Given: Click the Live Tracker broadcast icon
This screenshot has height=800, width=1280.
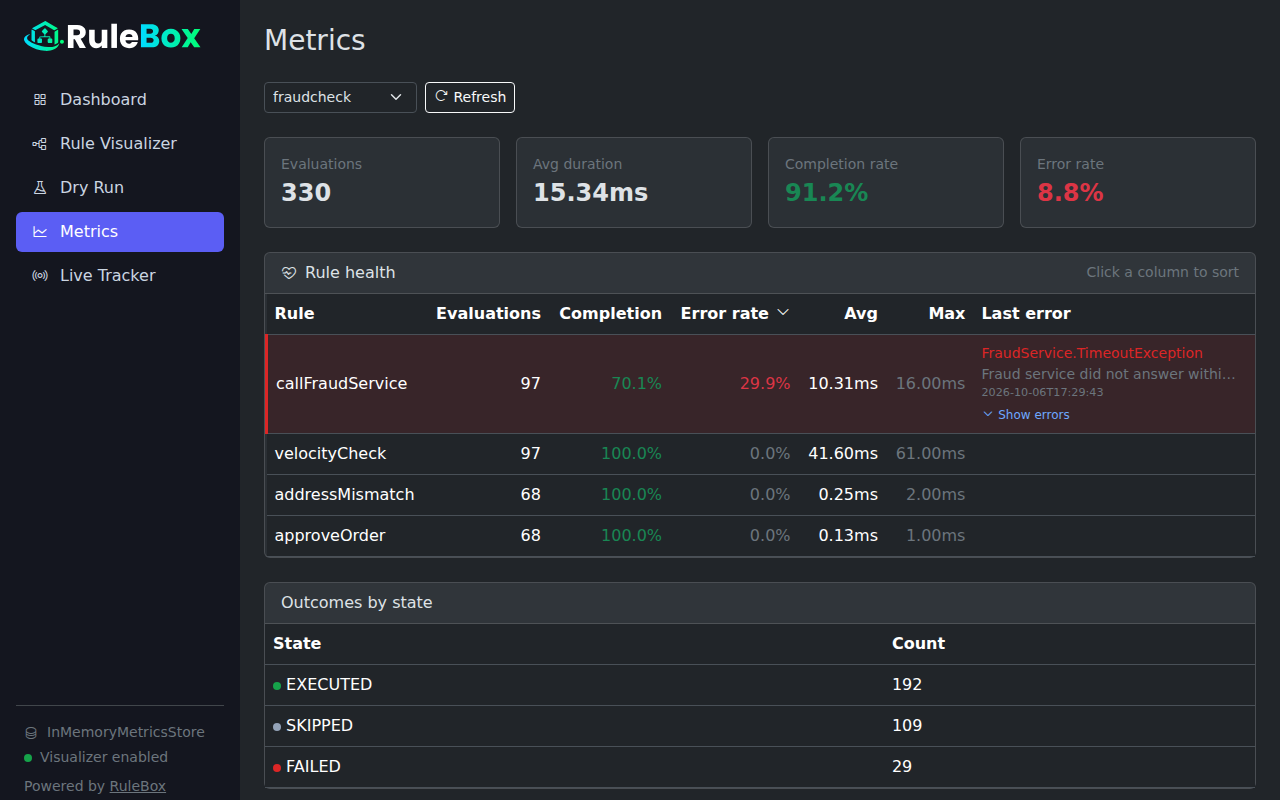Looking at the screenshot, I should coord(40,276).
